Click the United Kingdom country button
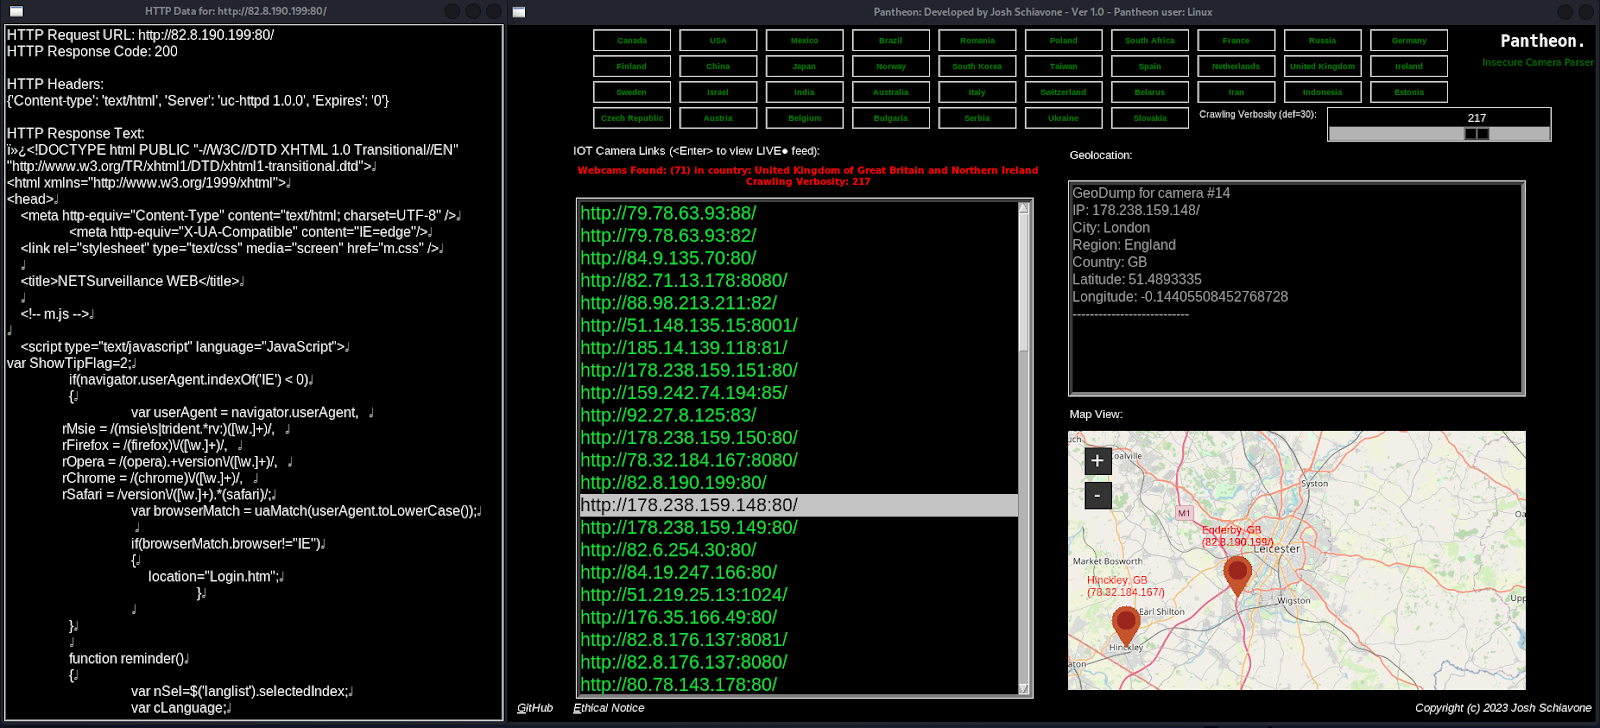The image size is (1600, 728). [x=1323, y=66]
